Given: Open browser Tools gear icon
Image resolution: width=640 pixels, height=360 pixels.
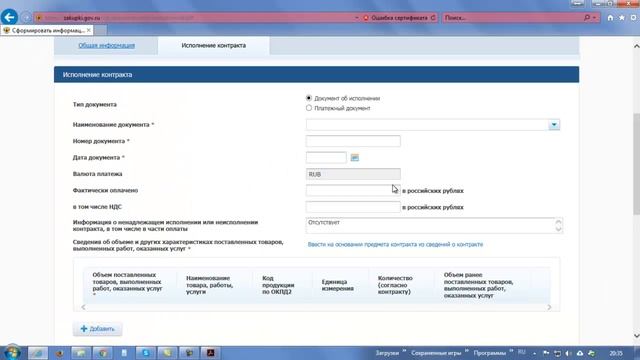Looking at the screenshot, I should (x=633, y=18).
